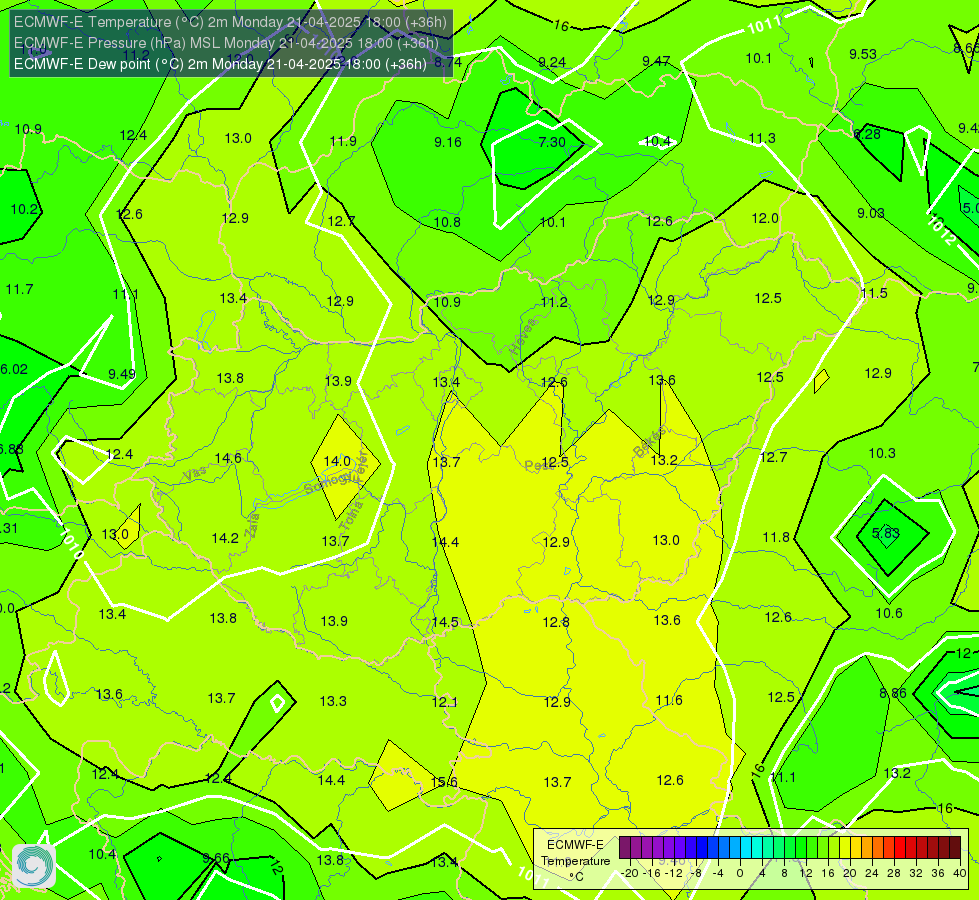Click the 10.2 value on the map
The width and height of the screenshot is (979, 900).
tap(24, 209)
